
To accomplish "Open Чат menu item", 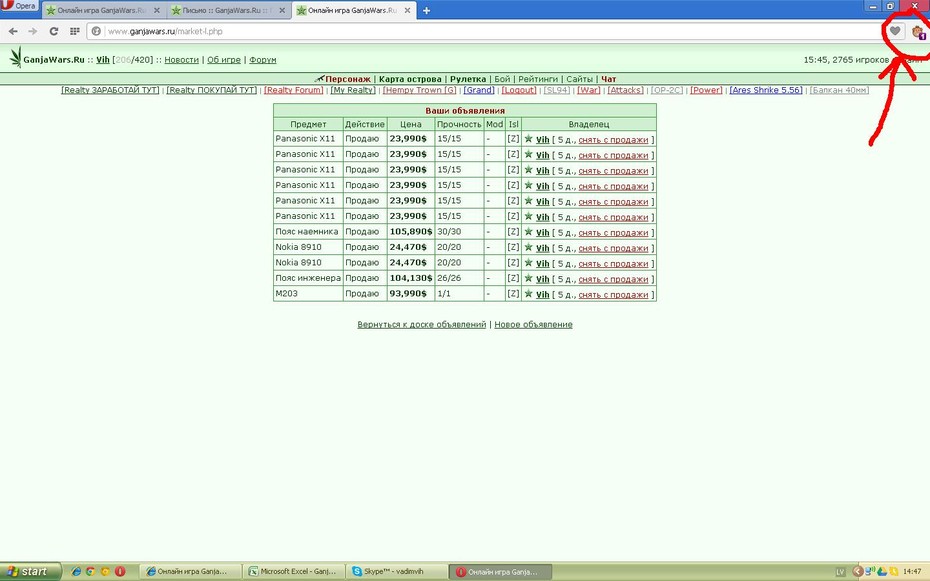I will [609, 79].
